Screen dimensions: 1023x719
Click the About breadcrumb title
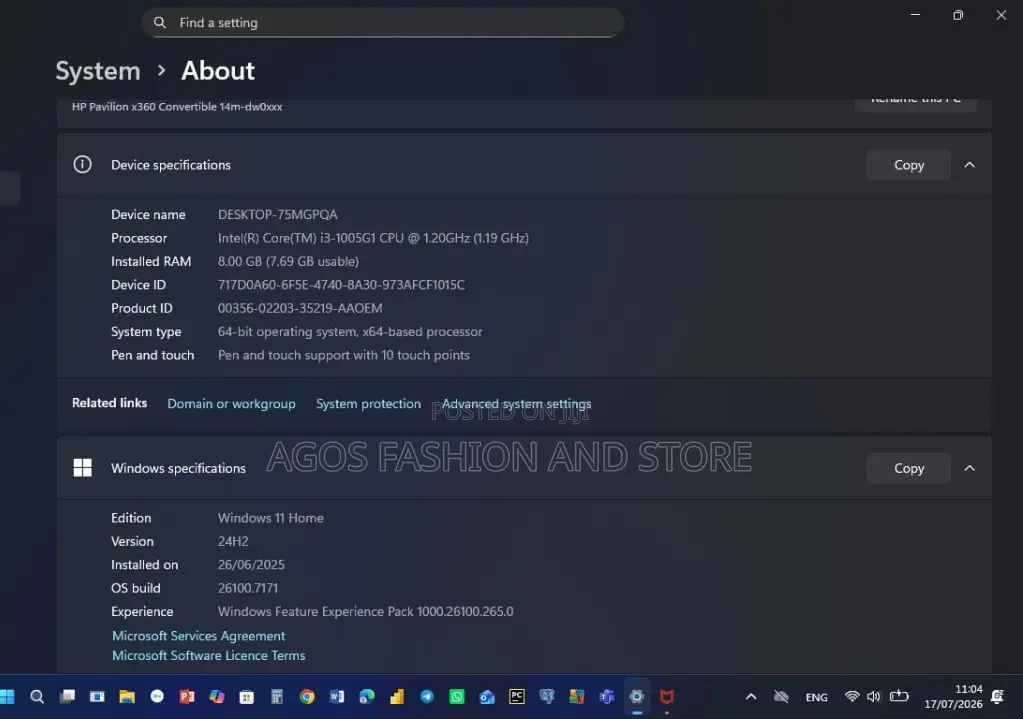coord(218,70)
